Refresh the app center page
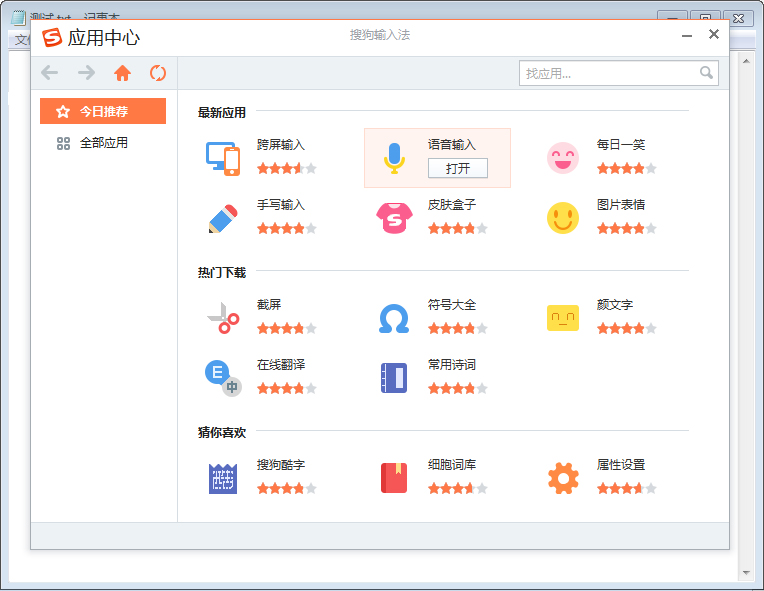This screenshot has height=591, width=764. click(x=158, y=73)
